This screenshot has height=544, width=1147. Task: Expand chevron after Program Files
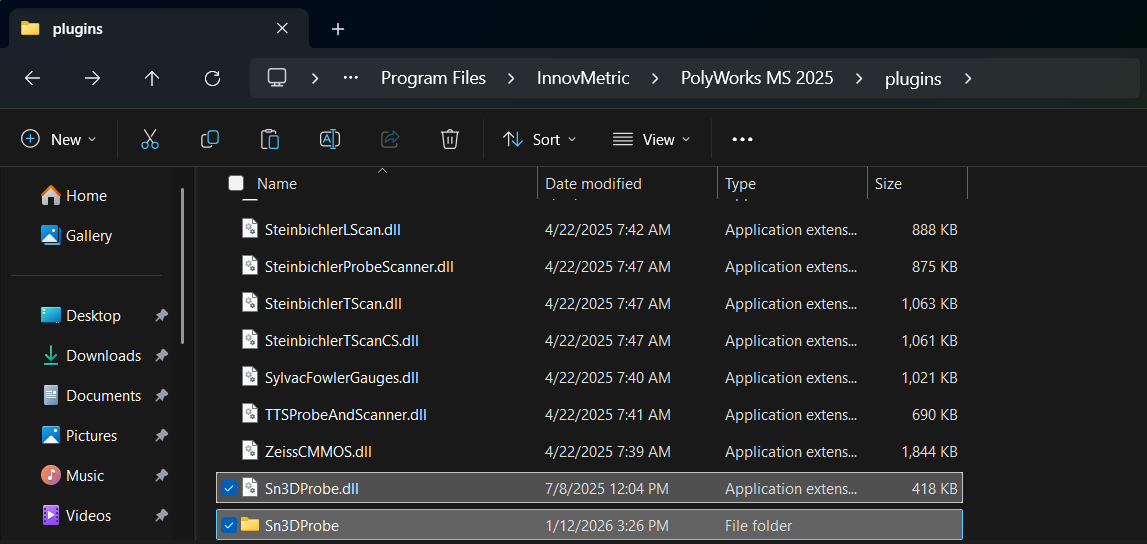[x=511, y=78]
